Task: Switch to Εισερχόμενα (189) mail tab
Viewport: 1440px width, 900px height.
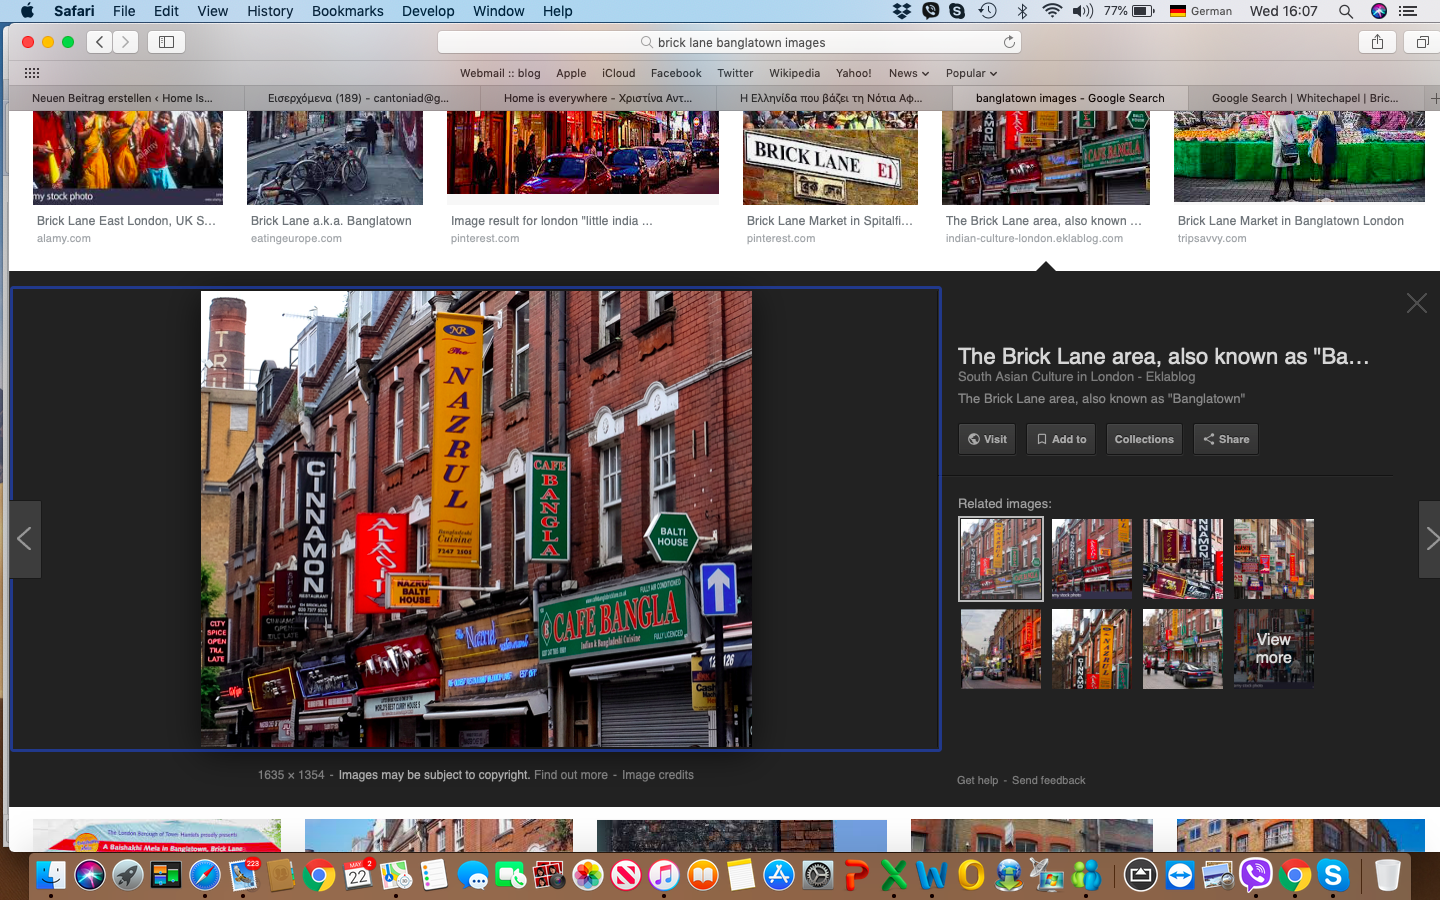Action: click(358, 98)
